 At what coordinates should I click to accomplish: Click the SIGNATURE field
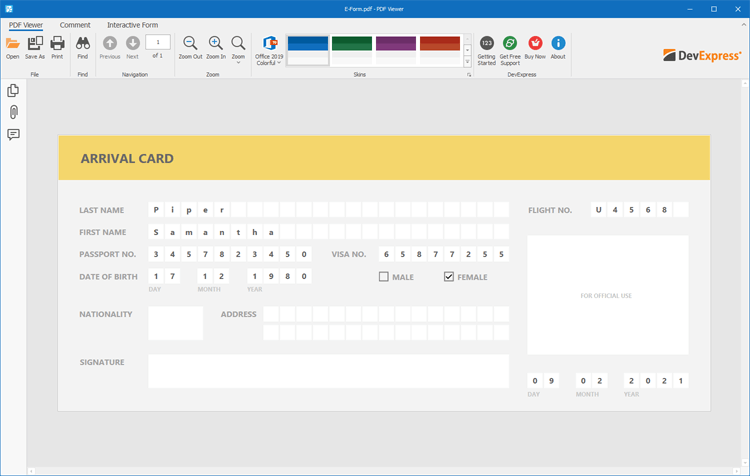(329, 371)
